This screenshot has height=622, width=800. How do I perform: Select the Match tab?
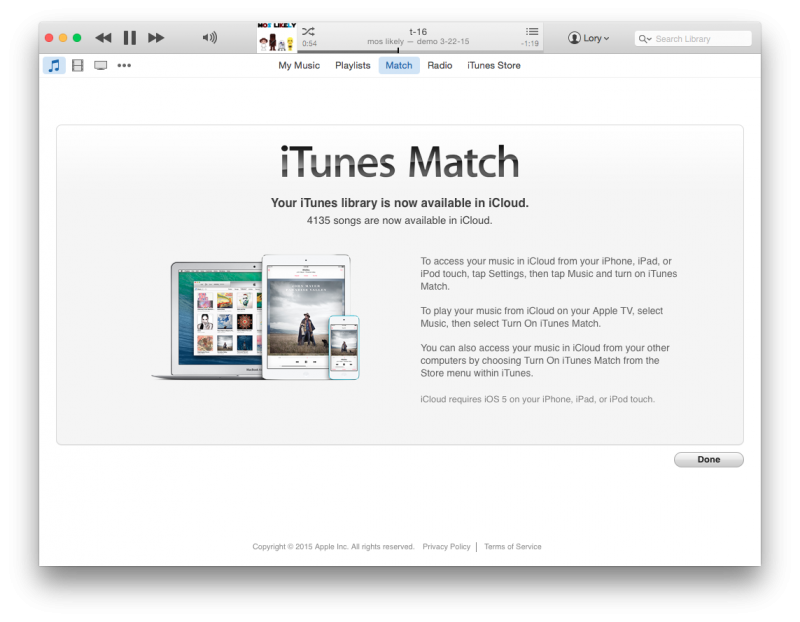coord(399,65)
